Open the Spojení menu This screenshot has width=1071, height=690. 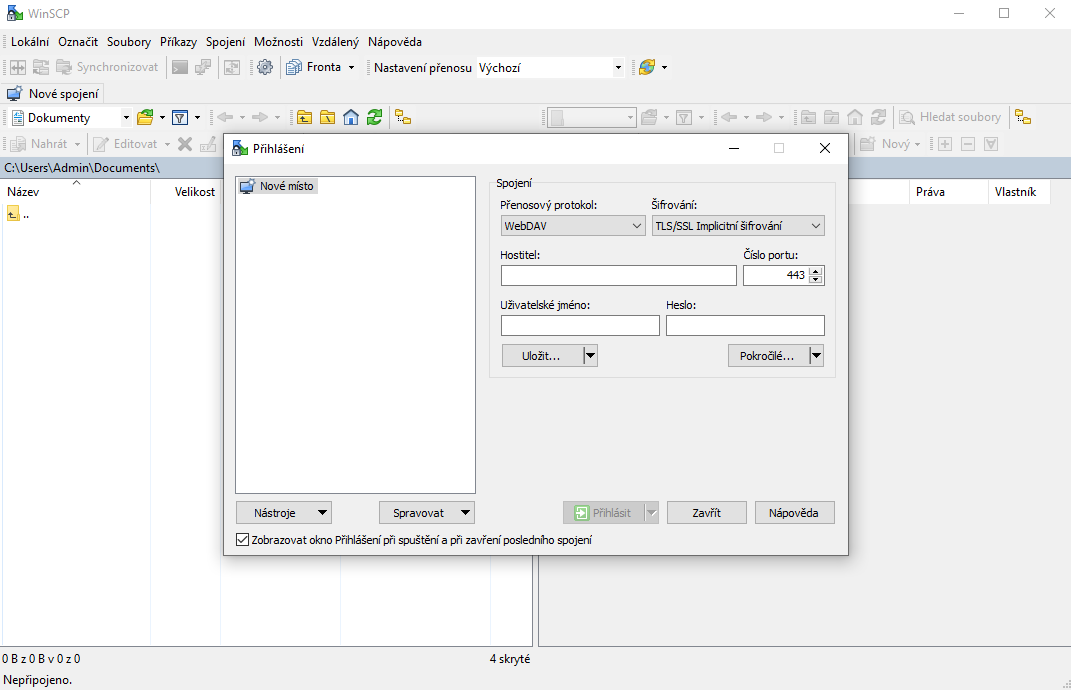click(x=225, y=42)
